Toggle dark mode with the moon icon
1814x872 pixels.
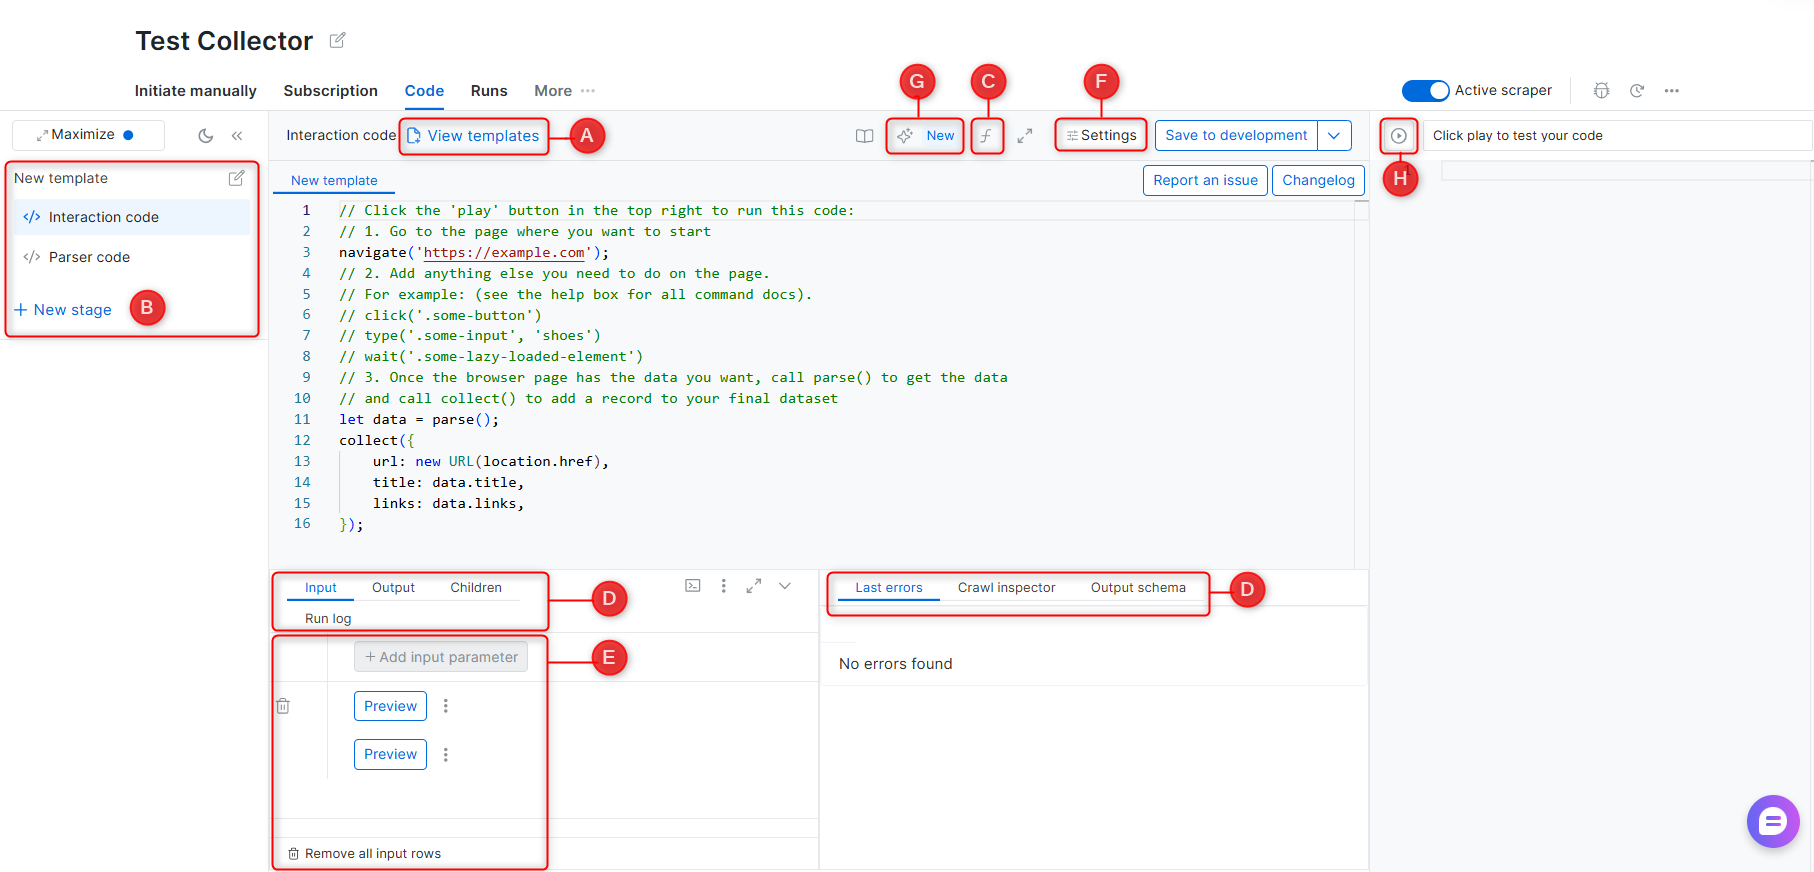pyautogui.click(x=206, y=136)
